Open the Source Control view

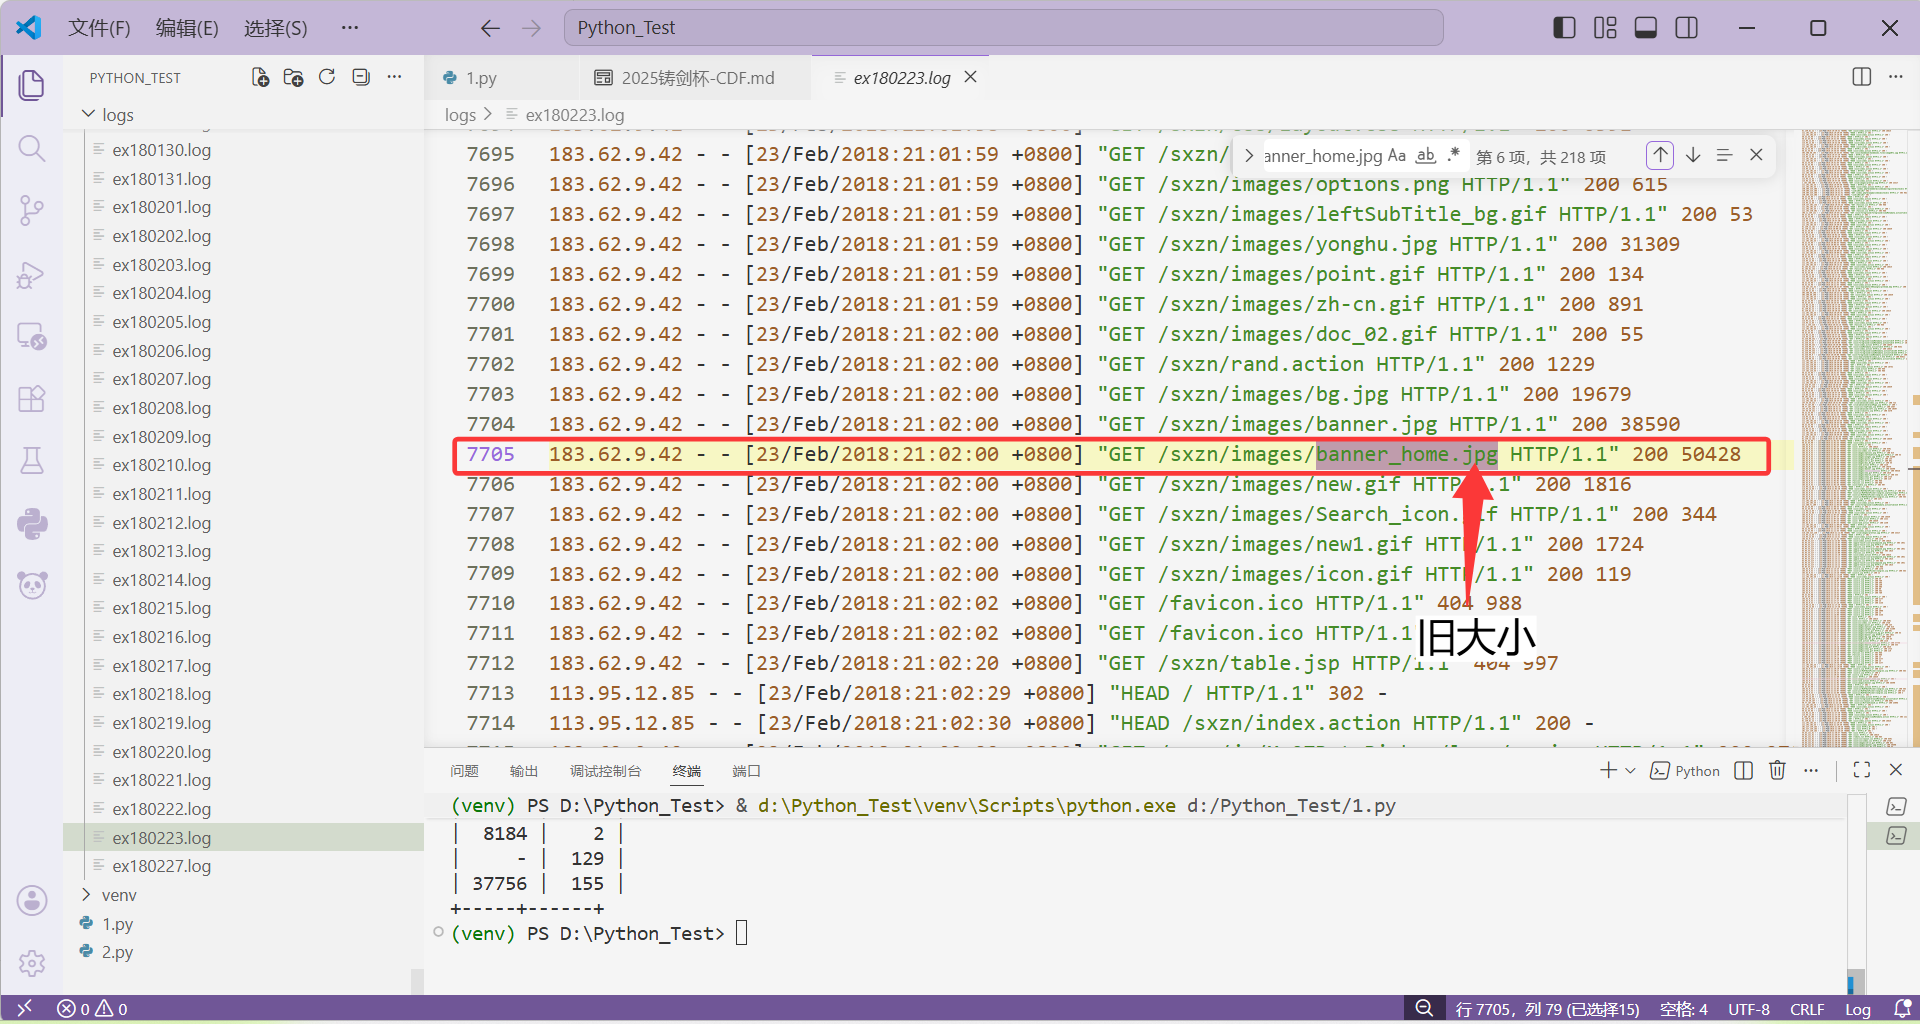point(32,211)
